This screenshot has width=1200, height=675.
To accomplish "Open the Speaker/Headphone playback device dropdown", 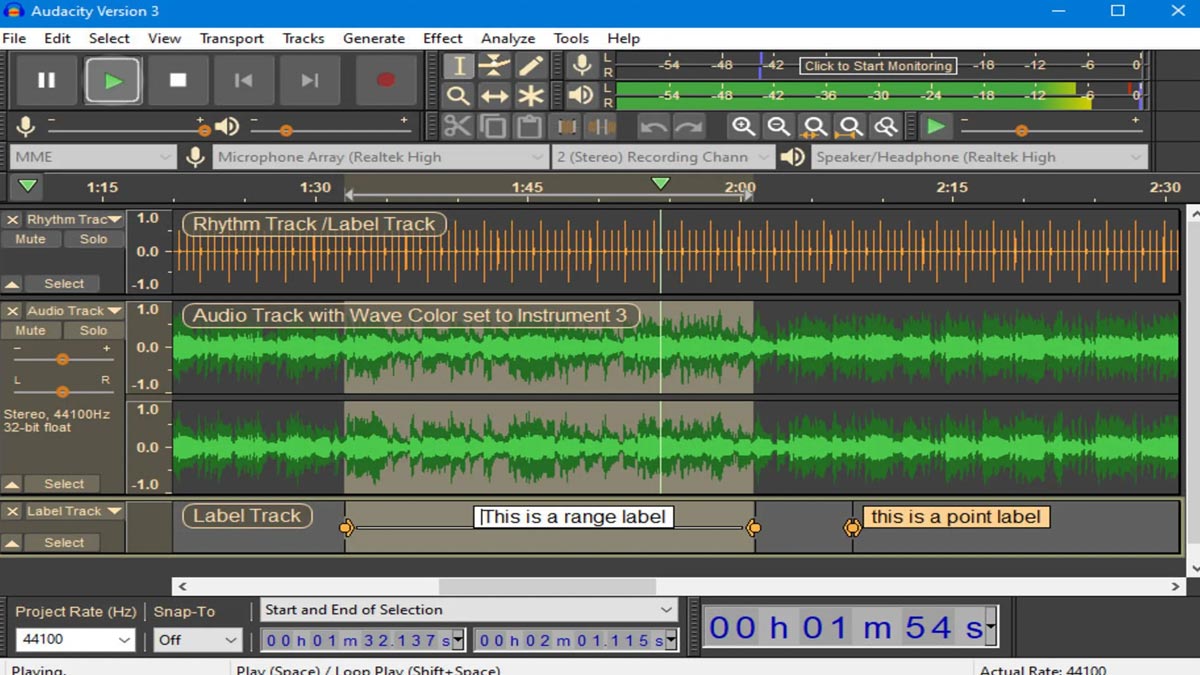I will 978,157.
